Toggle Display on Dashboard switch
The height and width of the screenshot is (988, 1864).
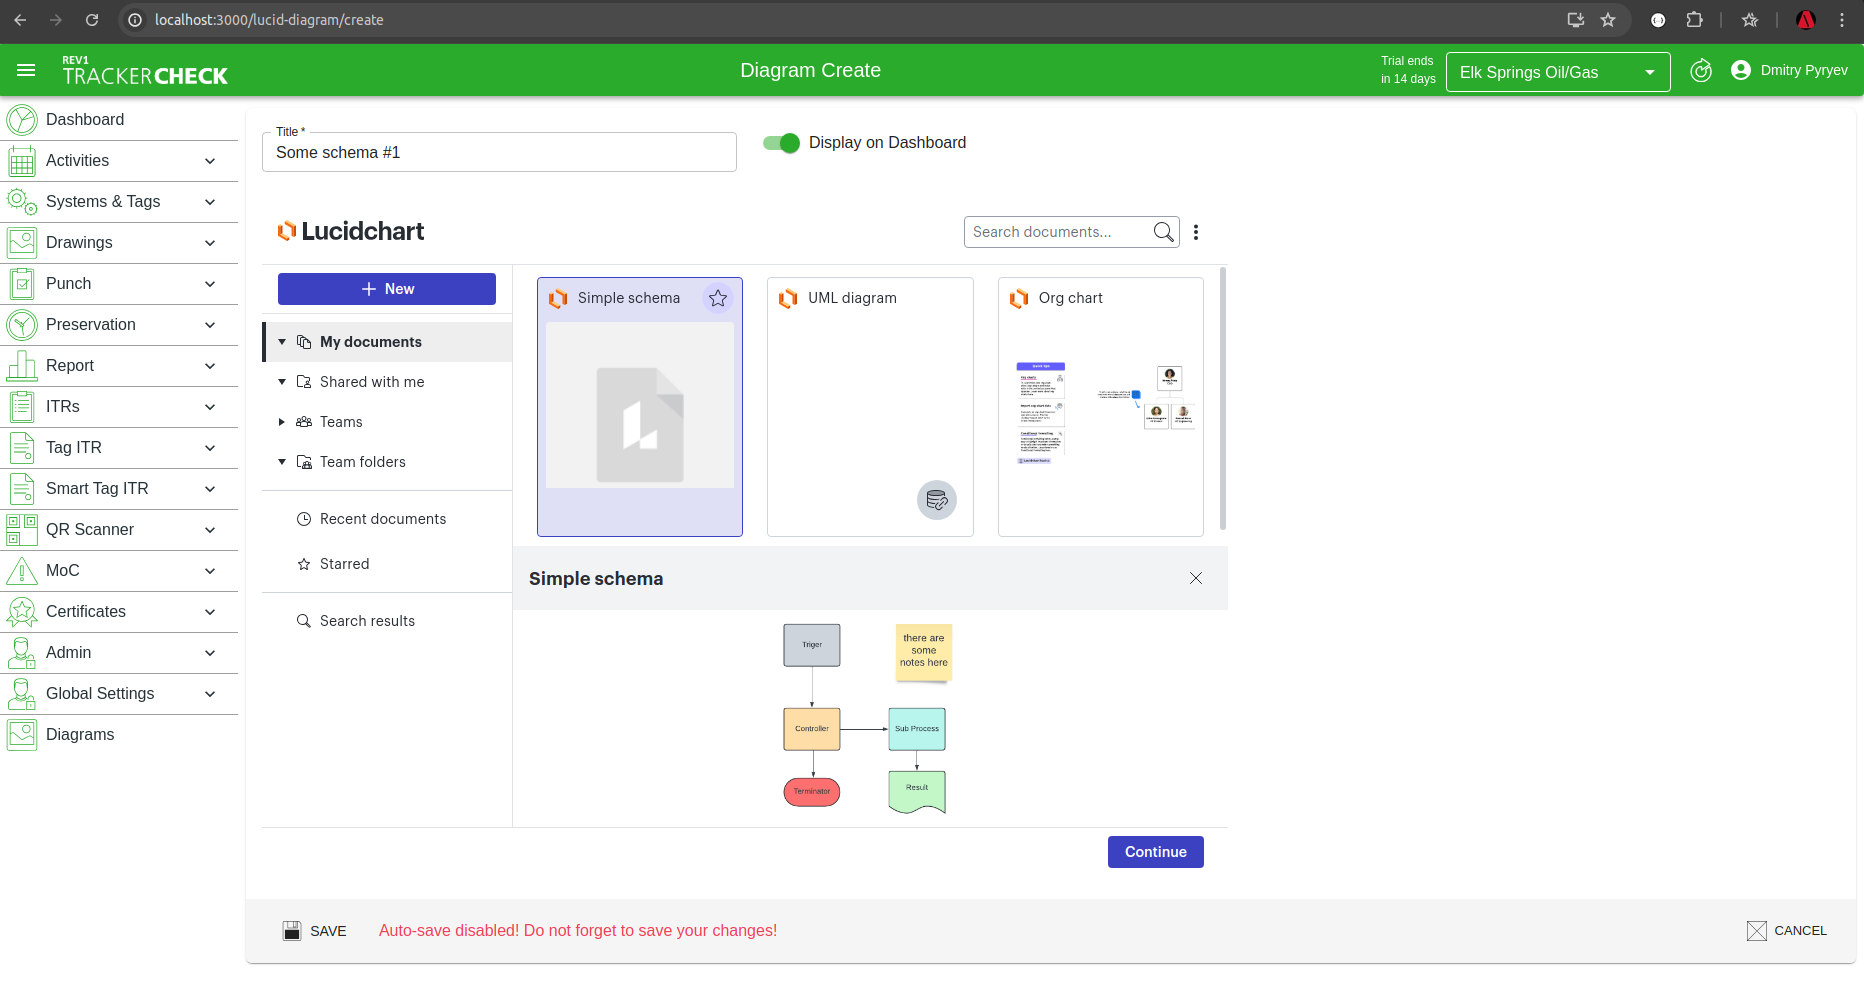click(781, 143)
